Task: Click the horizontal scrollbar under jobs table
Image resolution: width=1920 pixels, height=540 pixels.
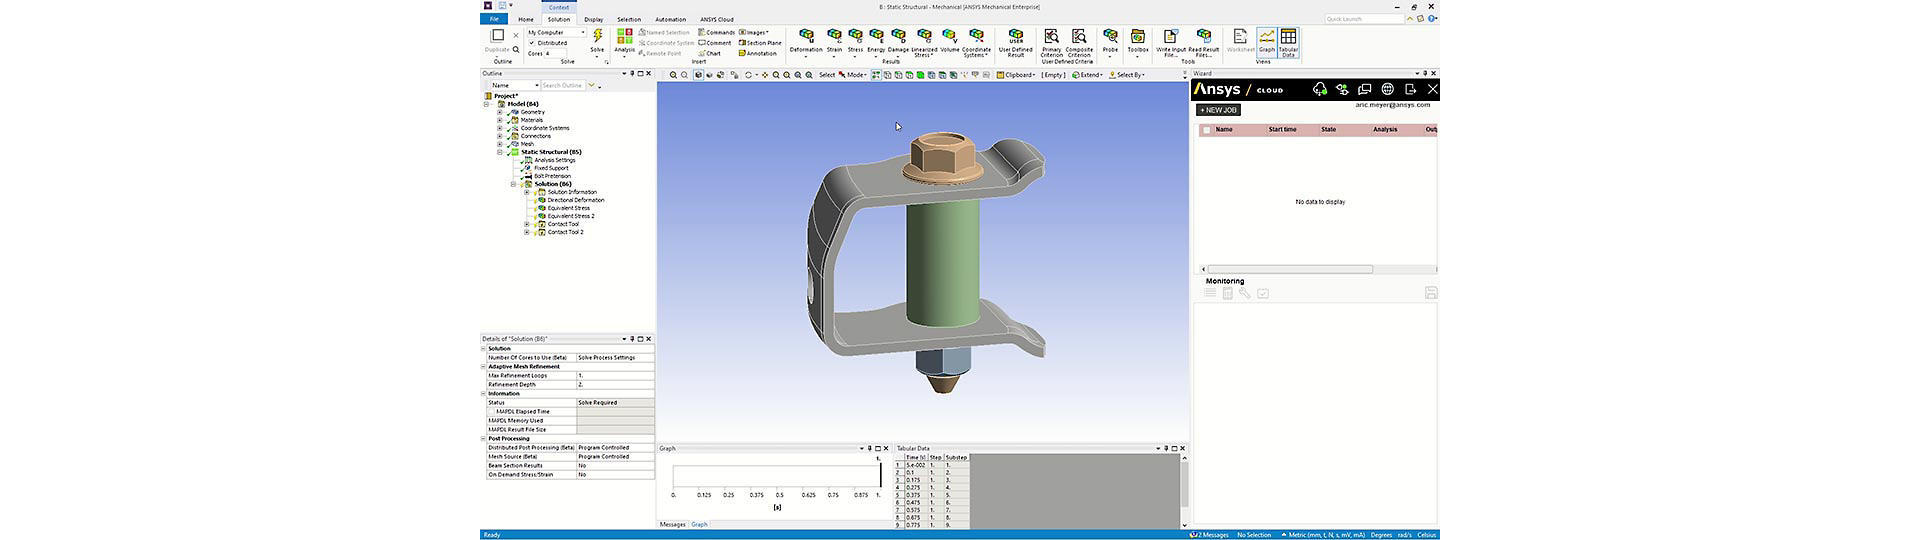Action: 1290,269
